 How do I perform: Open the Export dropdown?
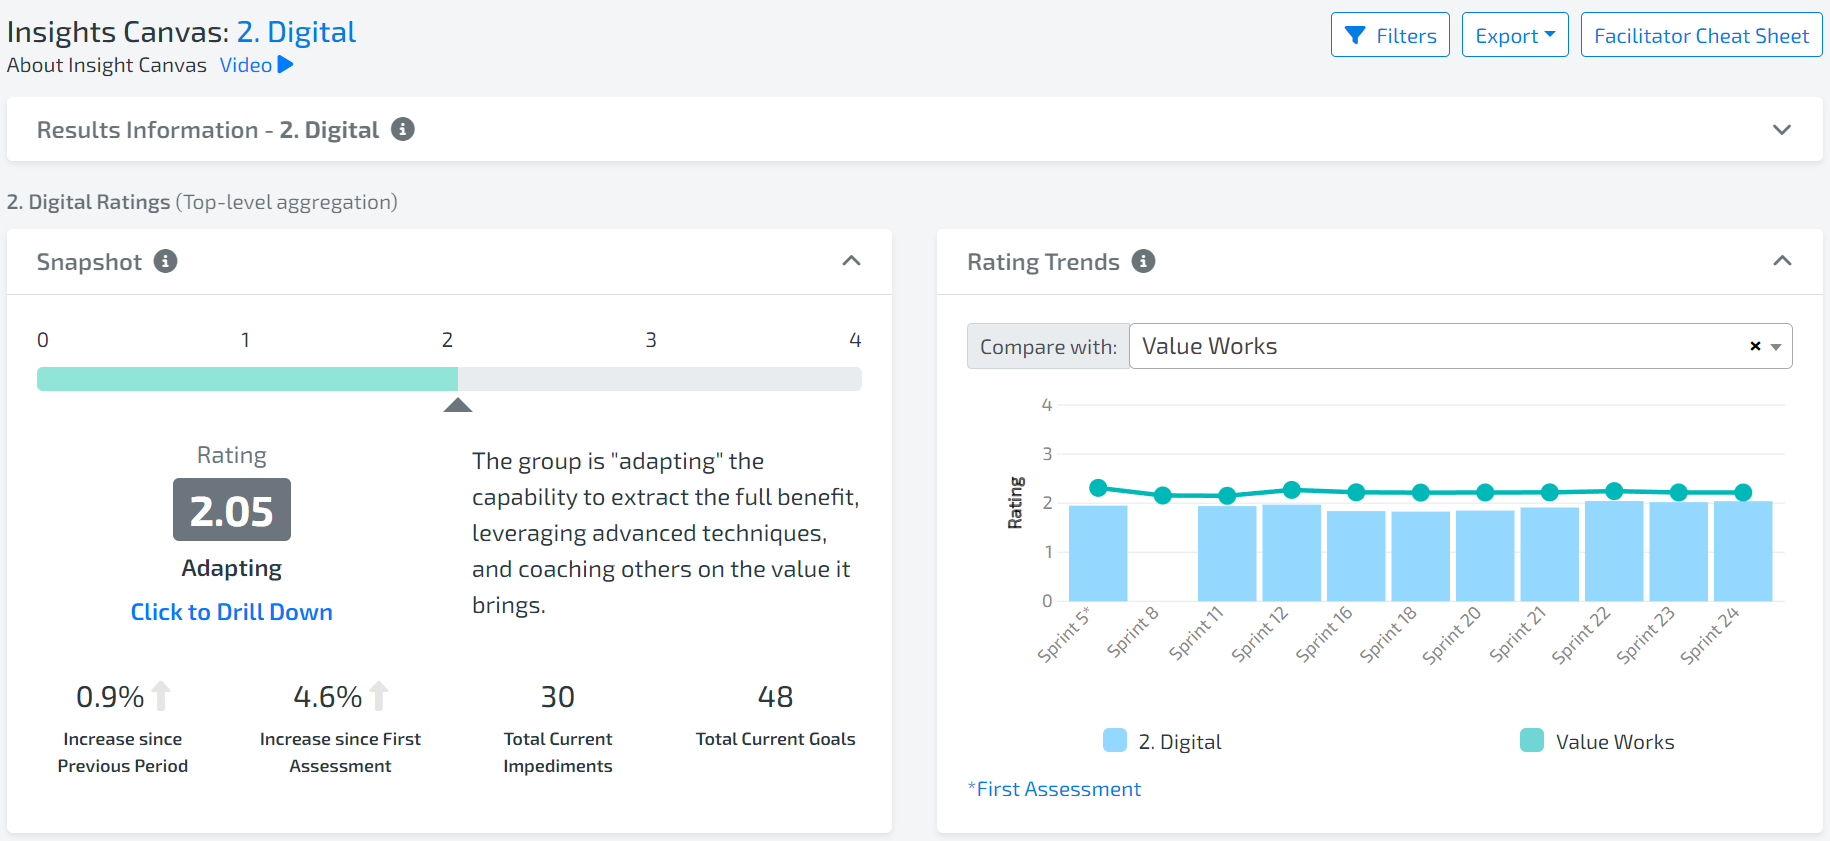click(x=1515, y=35)
